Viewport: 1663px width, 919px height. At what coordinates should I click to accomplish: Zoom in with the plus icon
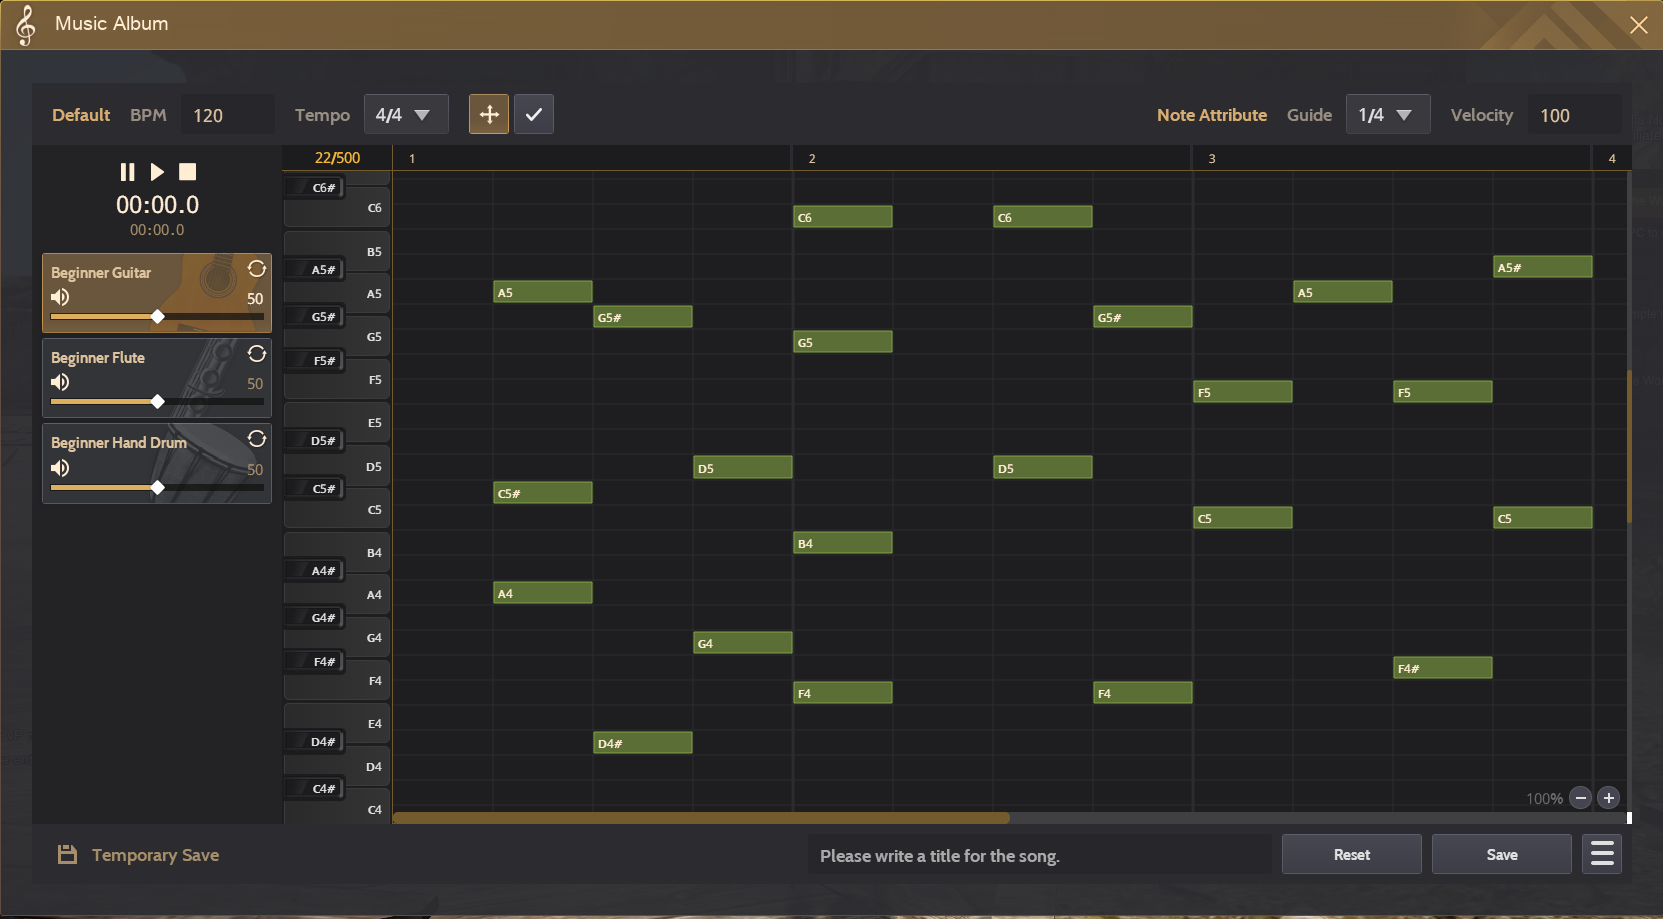click(x=1609, y=798)
